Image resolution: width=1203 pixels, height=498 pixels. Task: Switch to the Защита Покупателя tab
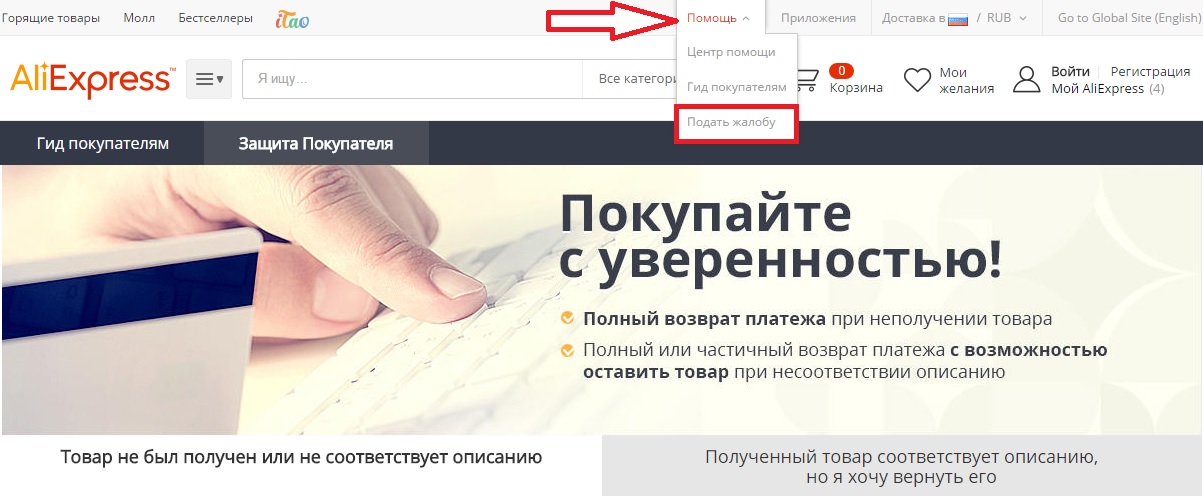click(x=316, y=143)
